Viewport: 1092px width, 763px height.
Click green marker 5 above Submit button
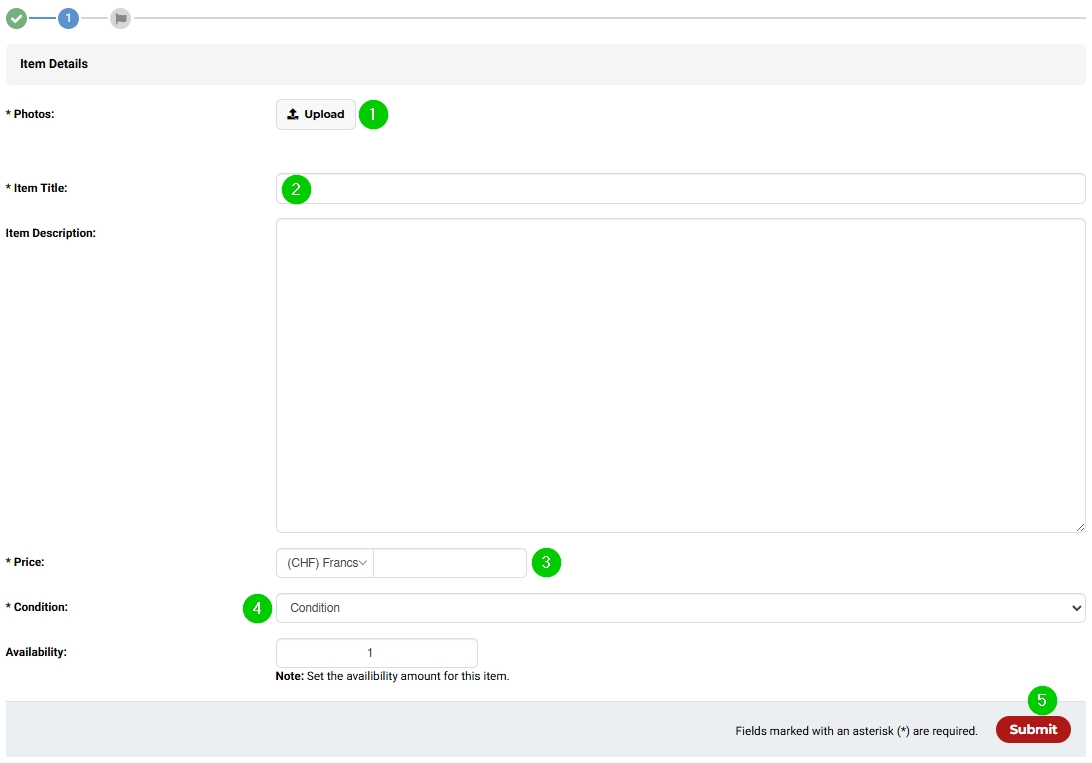pyautogui.click(x=1040, y=701)
